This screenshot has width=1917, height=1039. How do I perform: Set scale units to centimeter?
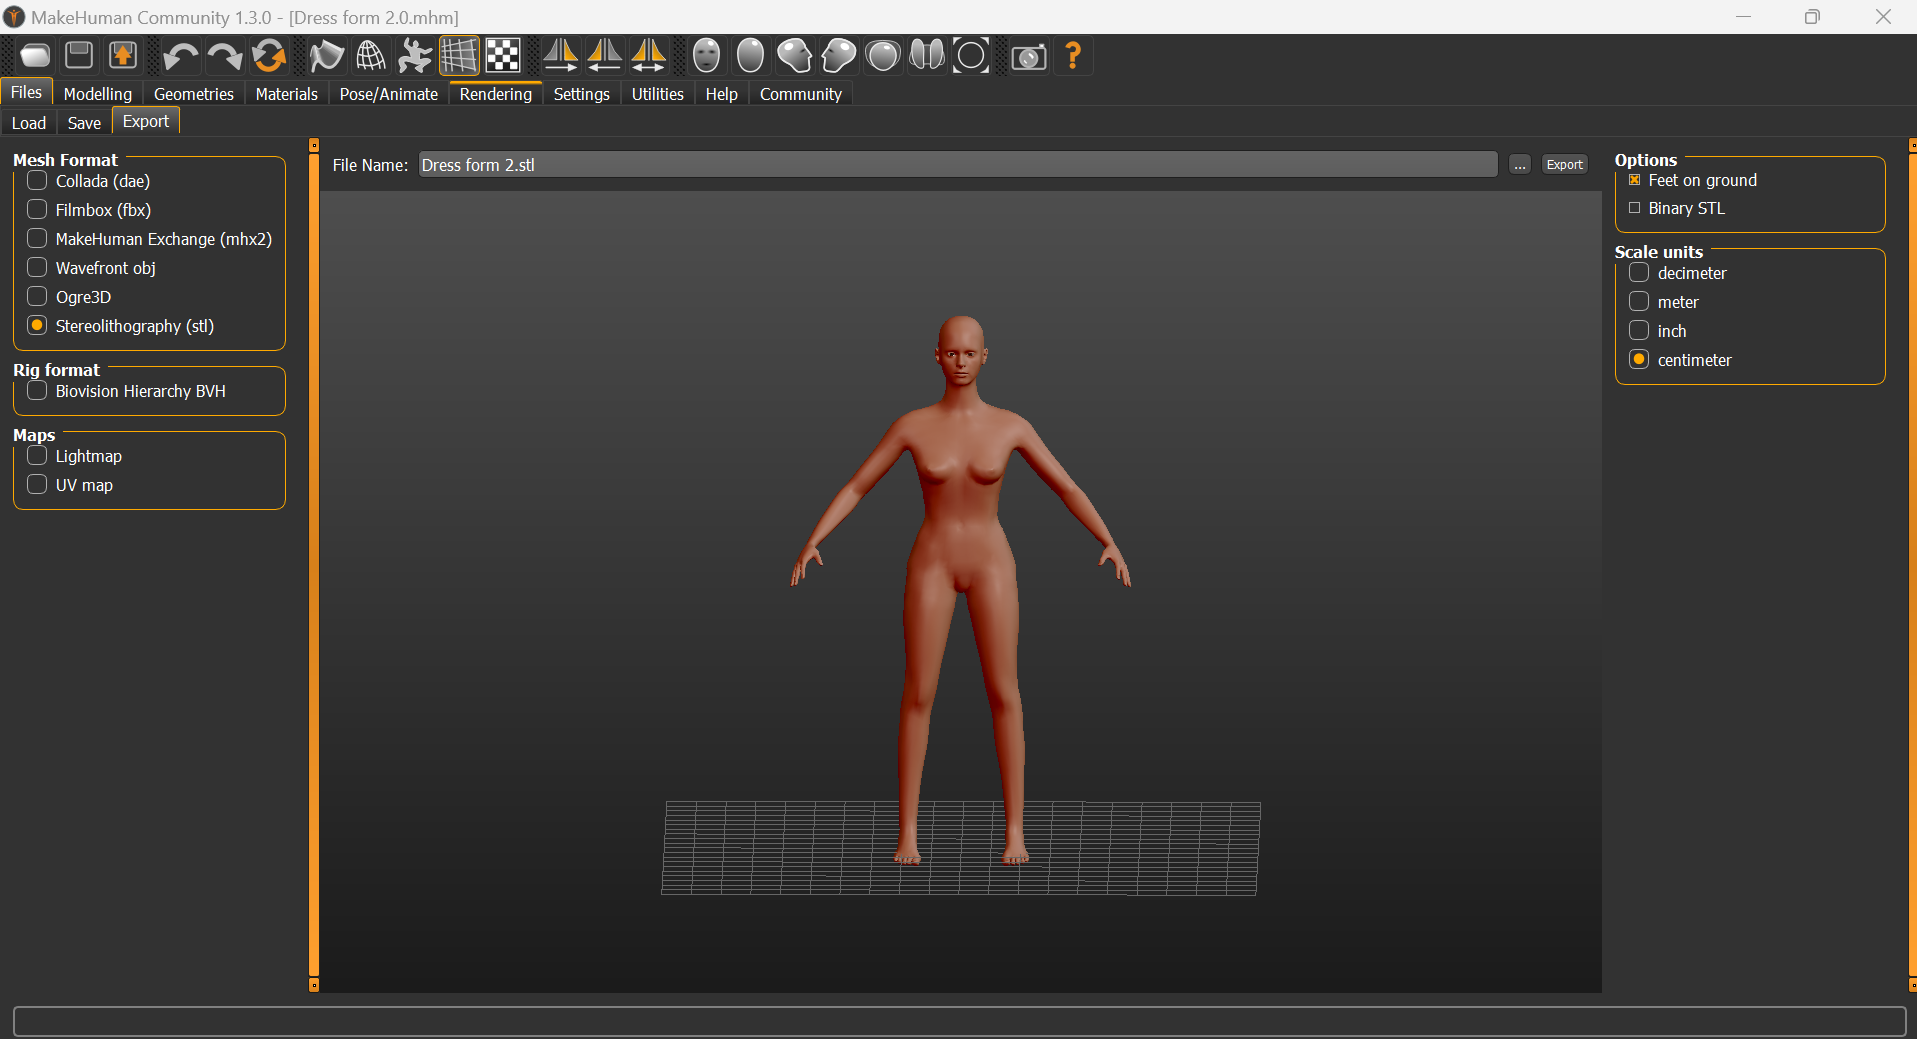(1681, 360)
